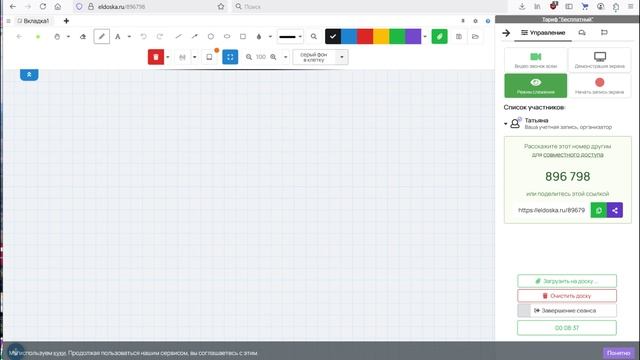Click the board icon with orange dot
The image size is (640, 360).
[x=210, y=57]
